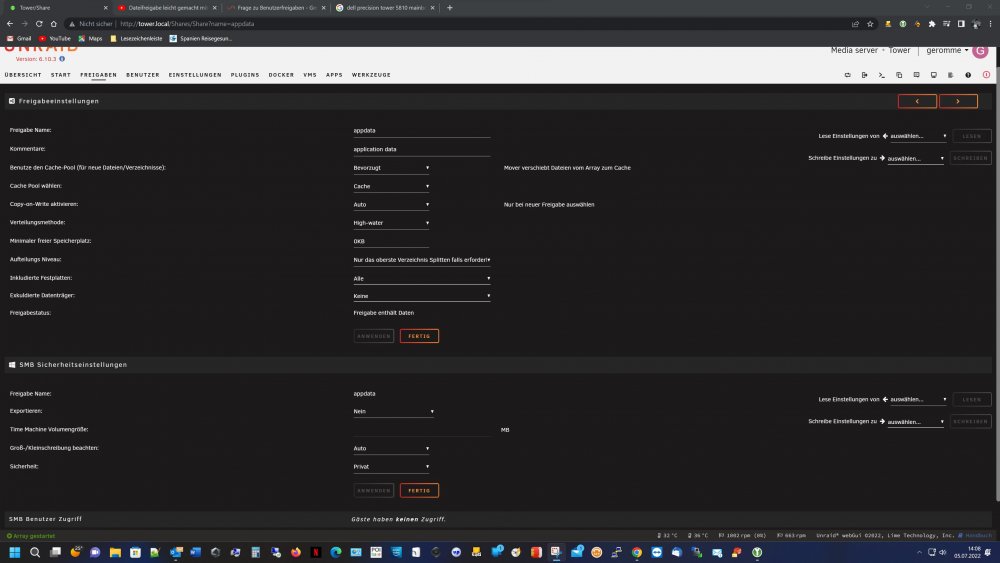The width and height of the screenshot is (1000, 563).
Task: Reload the page
Action: click(39, 24)
